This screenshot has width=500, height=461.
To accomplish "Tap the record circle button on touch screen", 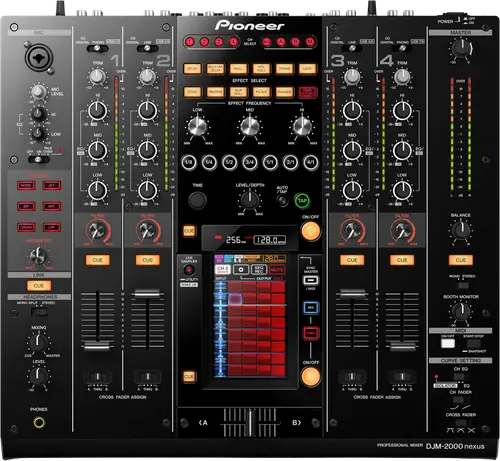I will (241, 269).
